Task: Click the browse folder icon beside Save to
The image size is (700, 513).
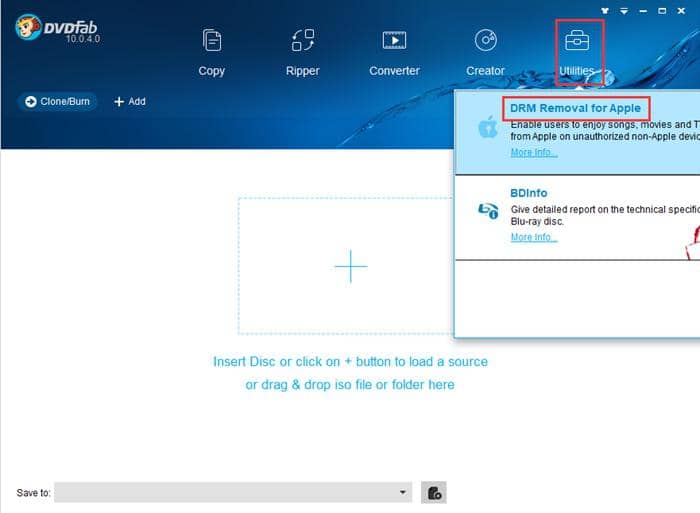Action: coord(434,492)
